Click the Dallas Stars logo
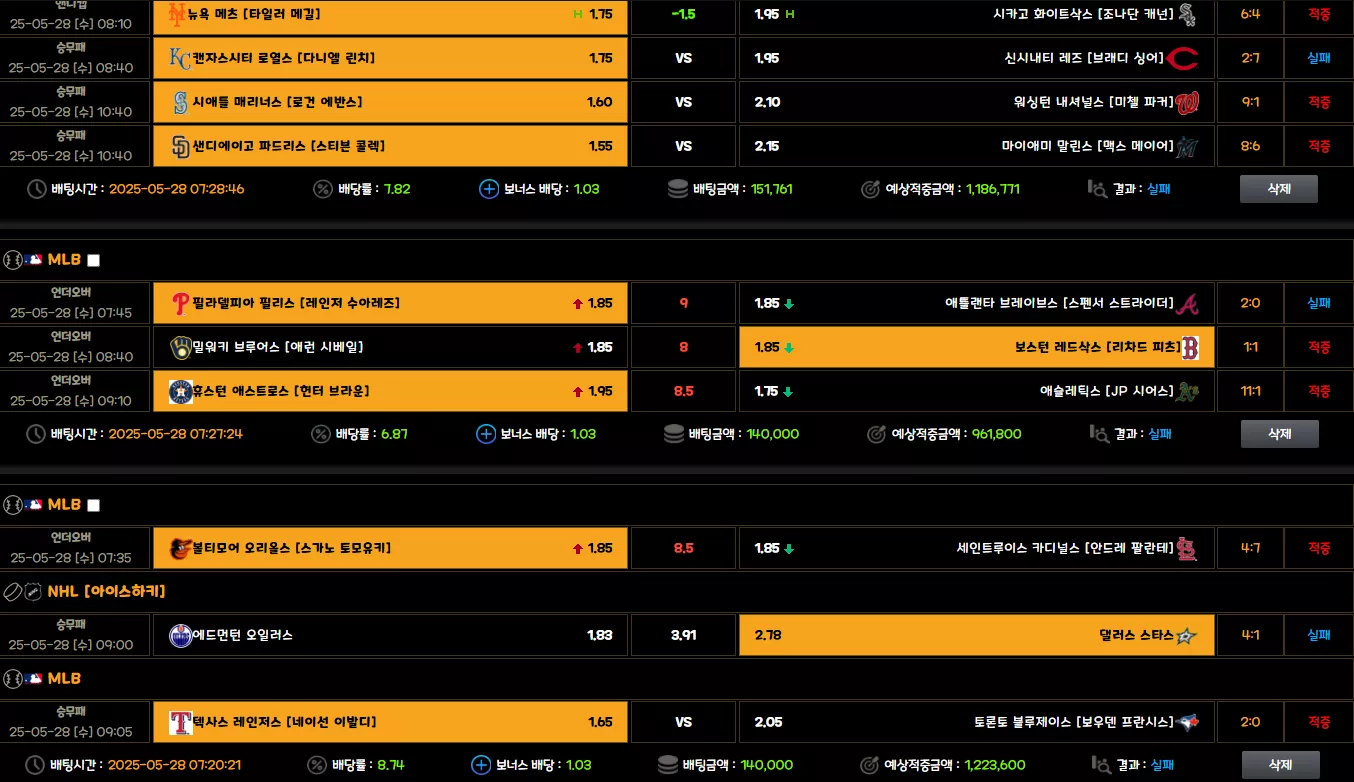The height and width of the screenshot is (782, 1354). click(x=1187, y=635)
